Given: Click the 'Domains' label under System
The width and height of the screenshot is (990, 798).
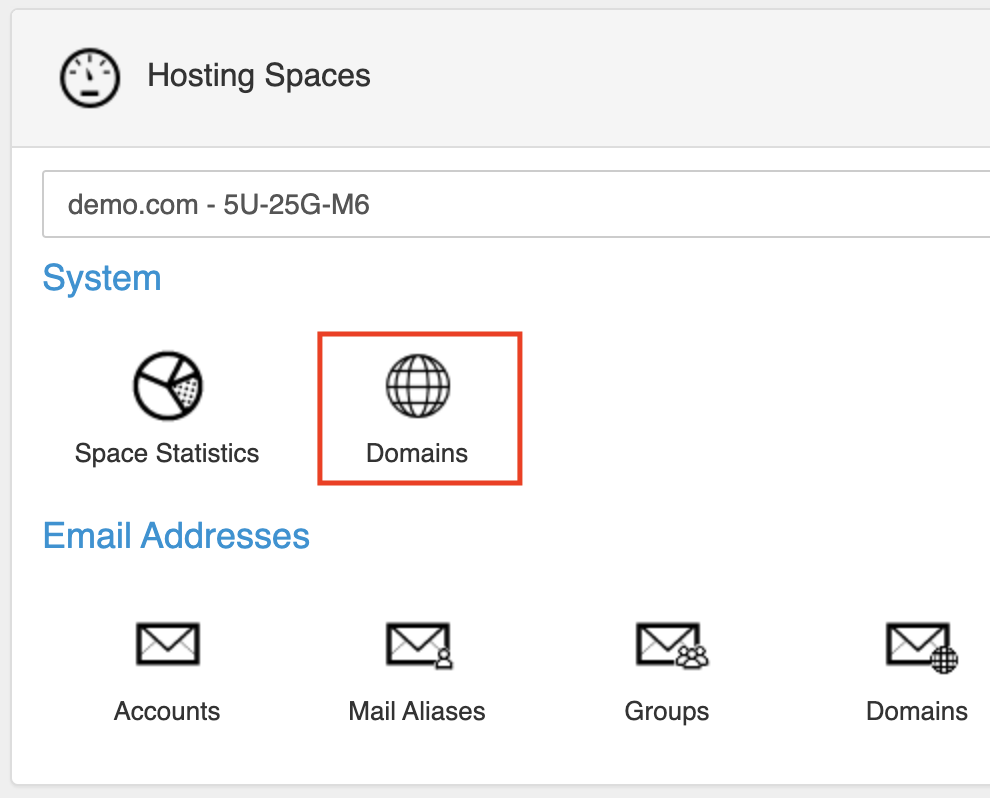Looking at the screenshot, I should coord(417,453).
